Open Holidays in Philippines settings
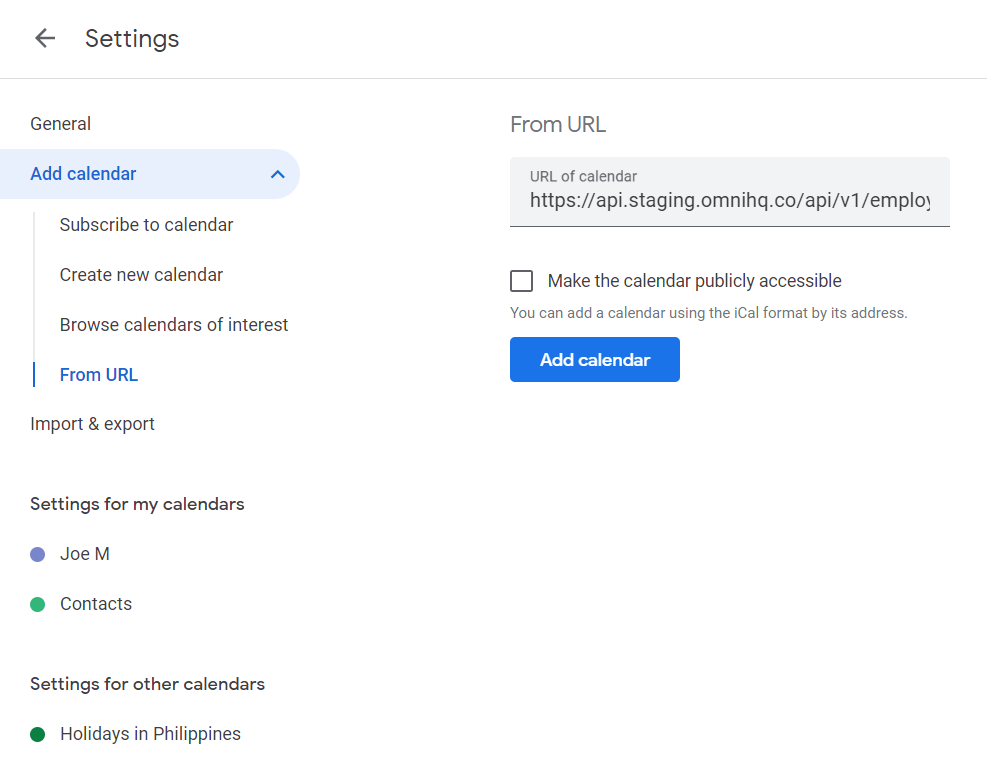The width and height of the screenshot is (987, 772). click(x=150, y=734)
